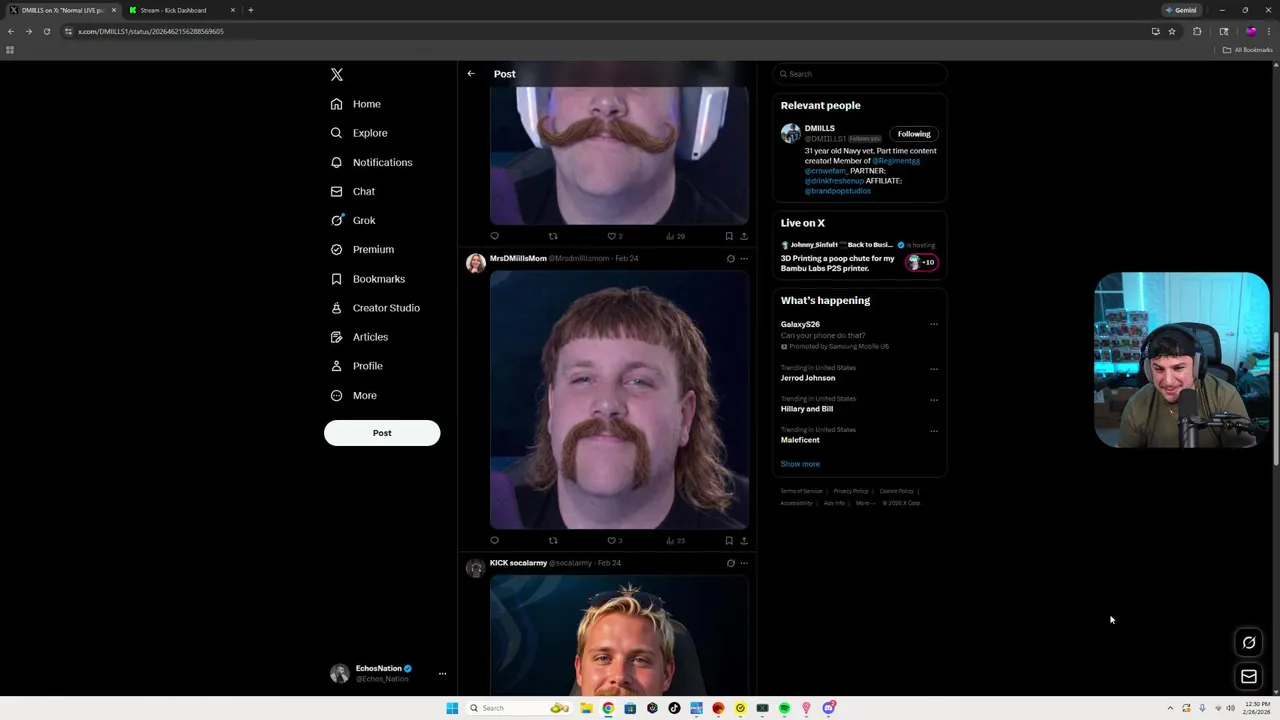Click the X logo in sidebar
1280x720 pixels.
click(x=337, y=75)
